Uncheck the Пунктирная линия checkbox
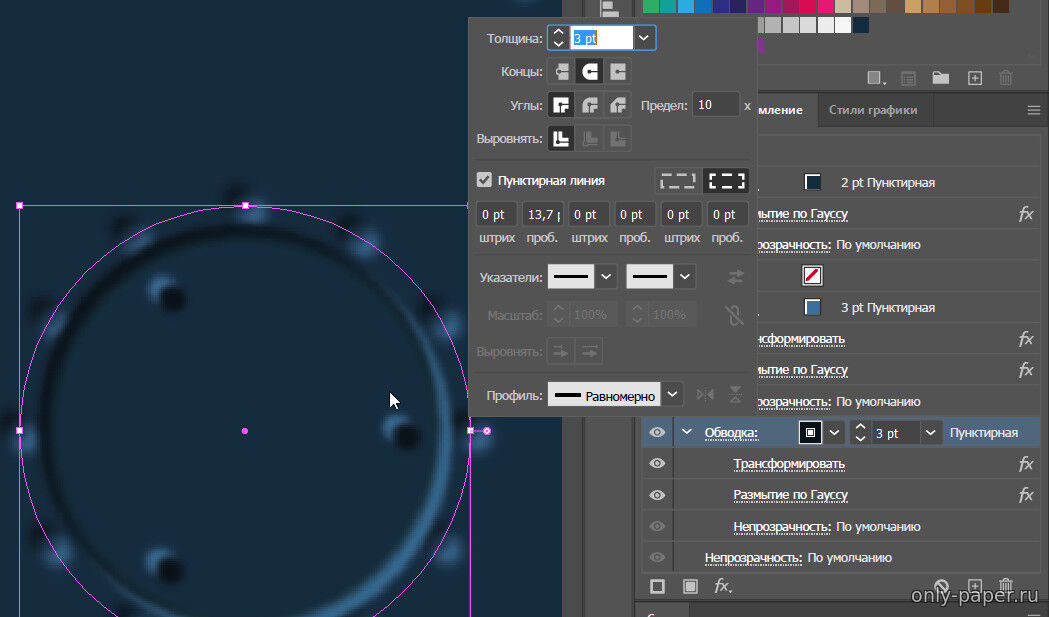Viewport: 1049px width, 617px height. [x=485, y=180]
